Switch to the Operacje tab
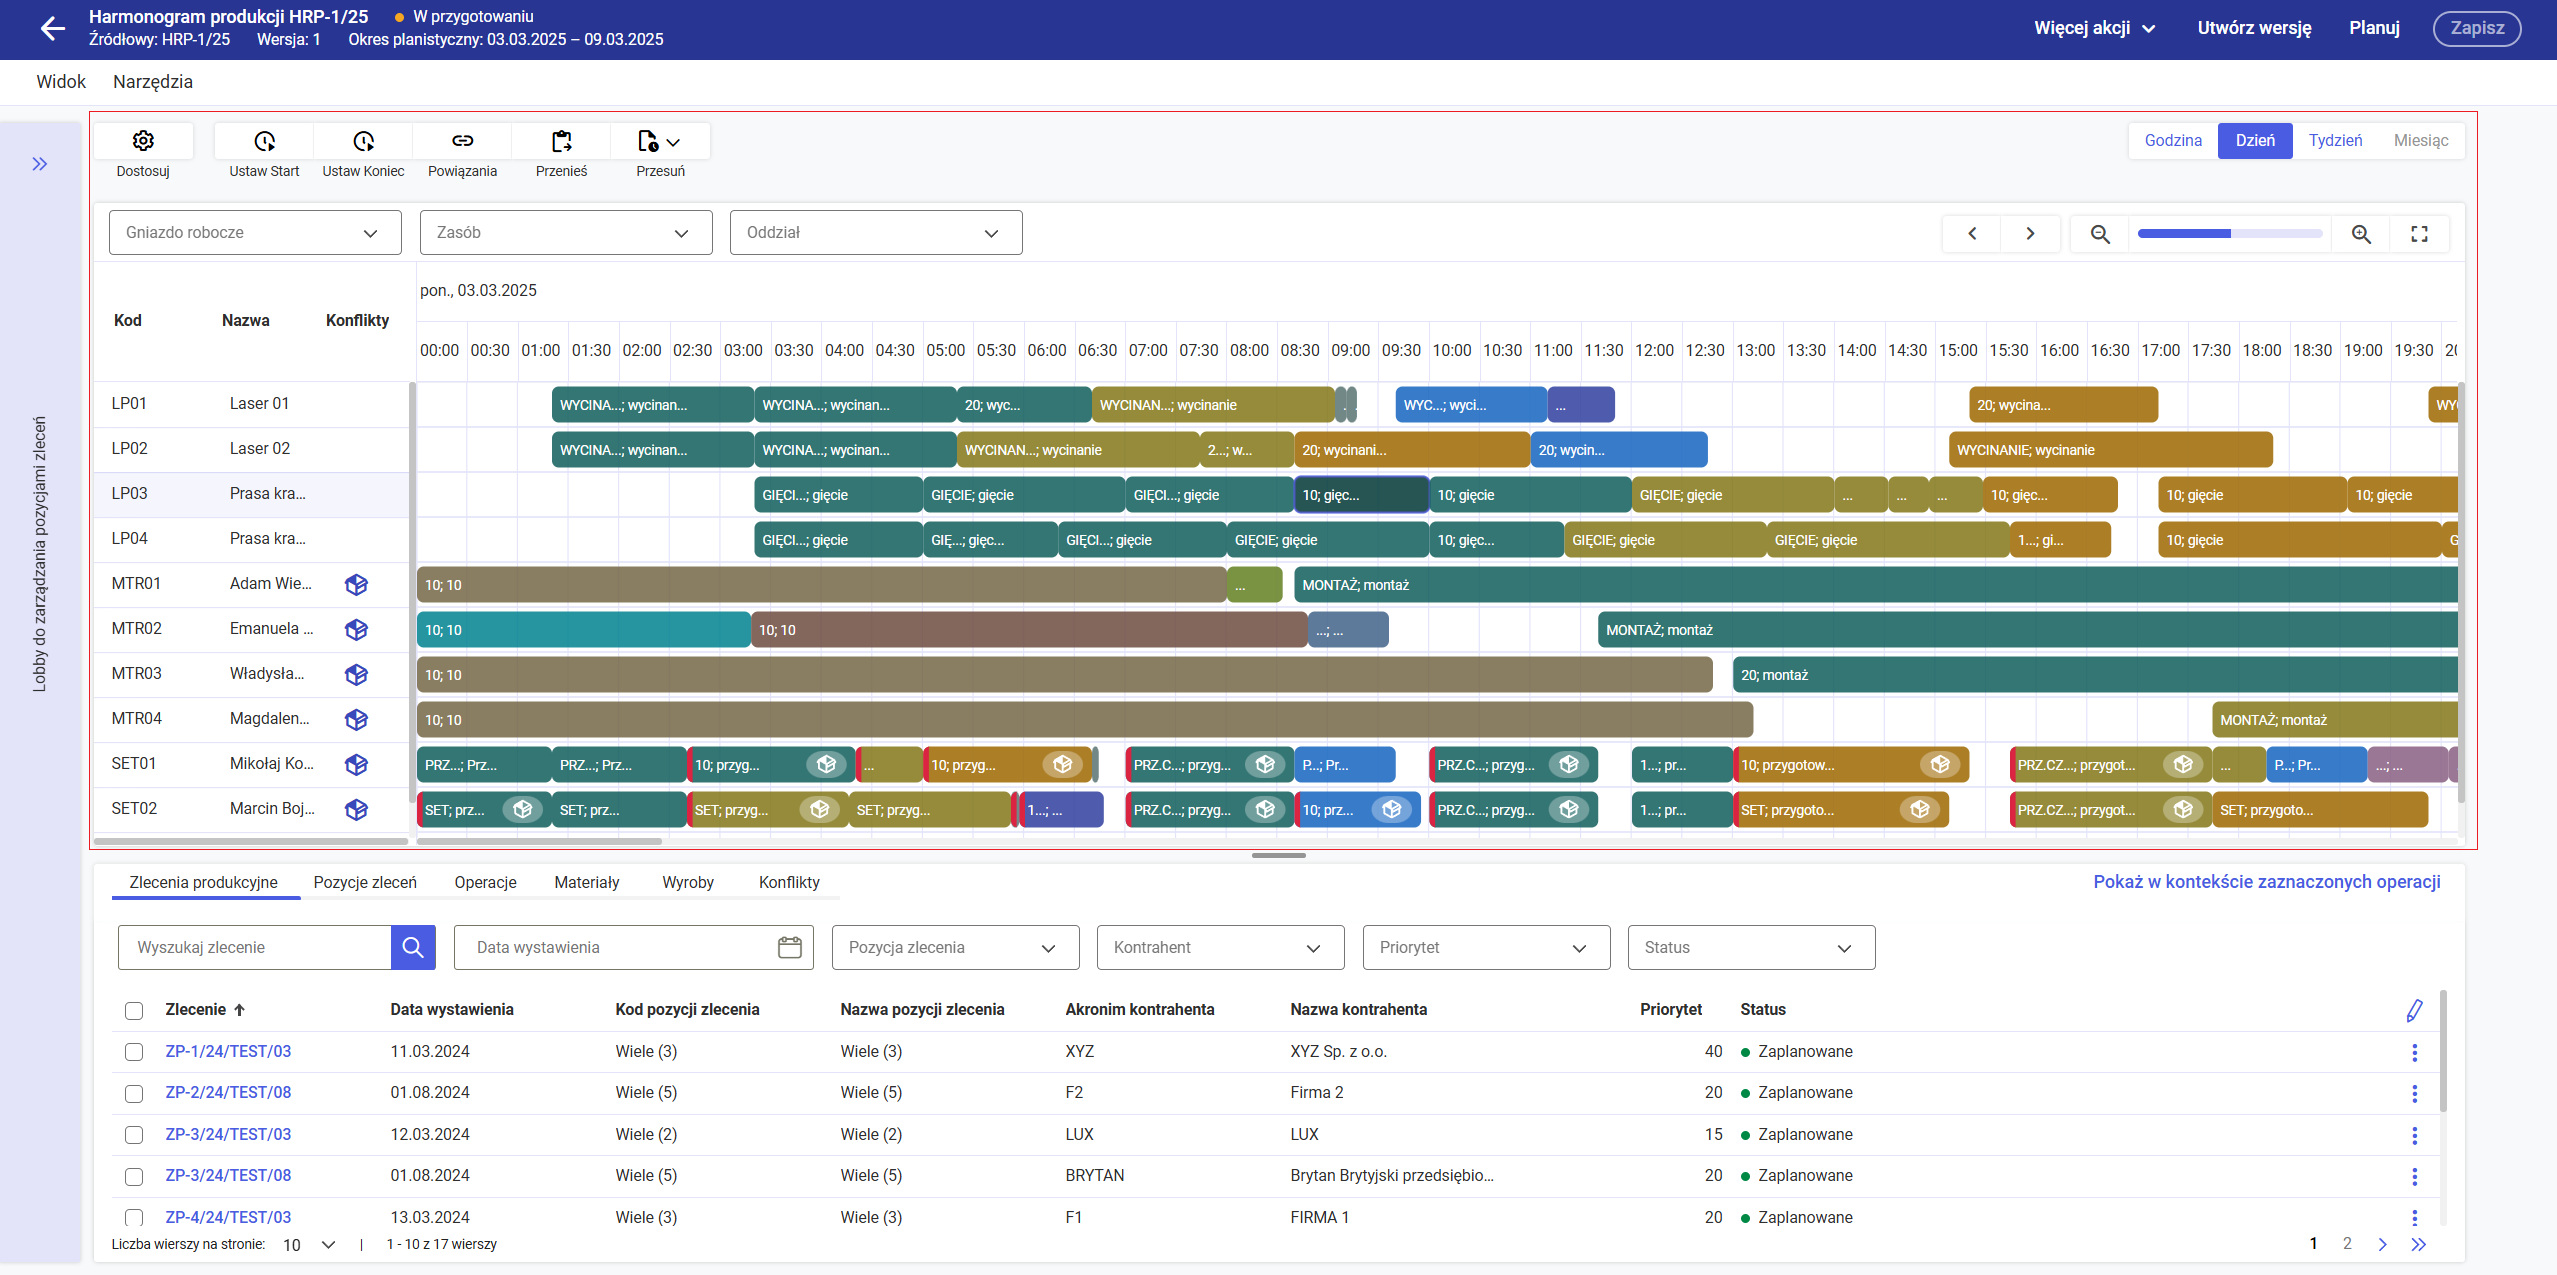Viewport: 2557px width, 1275px height. click(x=485, y=882)
